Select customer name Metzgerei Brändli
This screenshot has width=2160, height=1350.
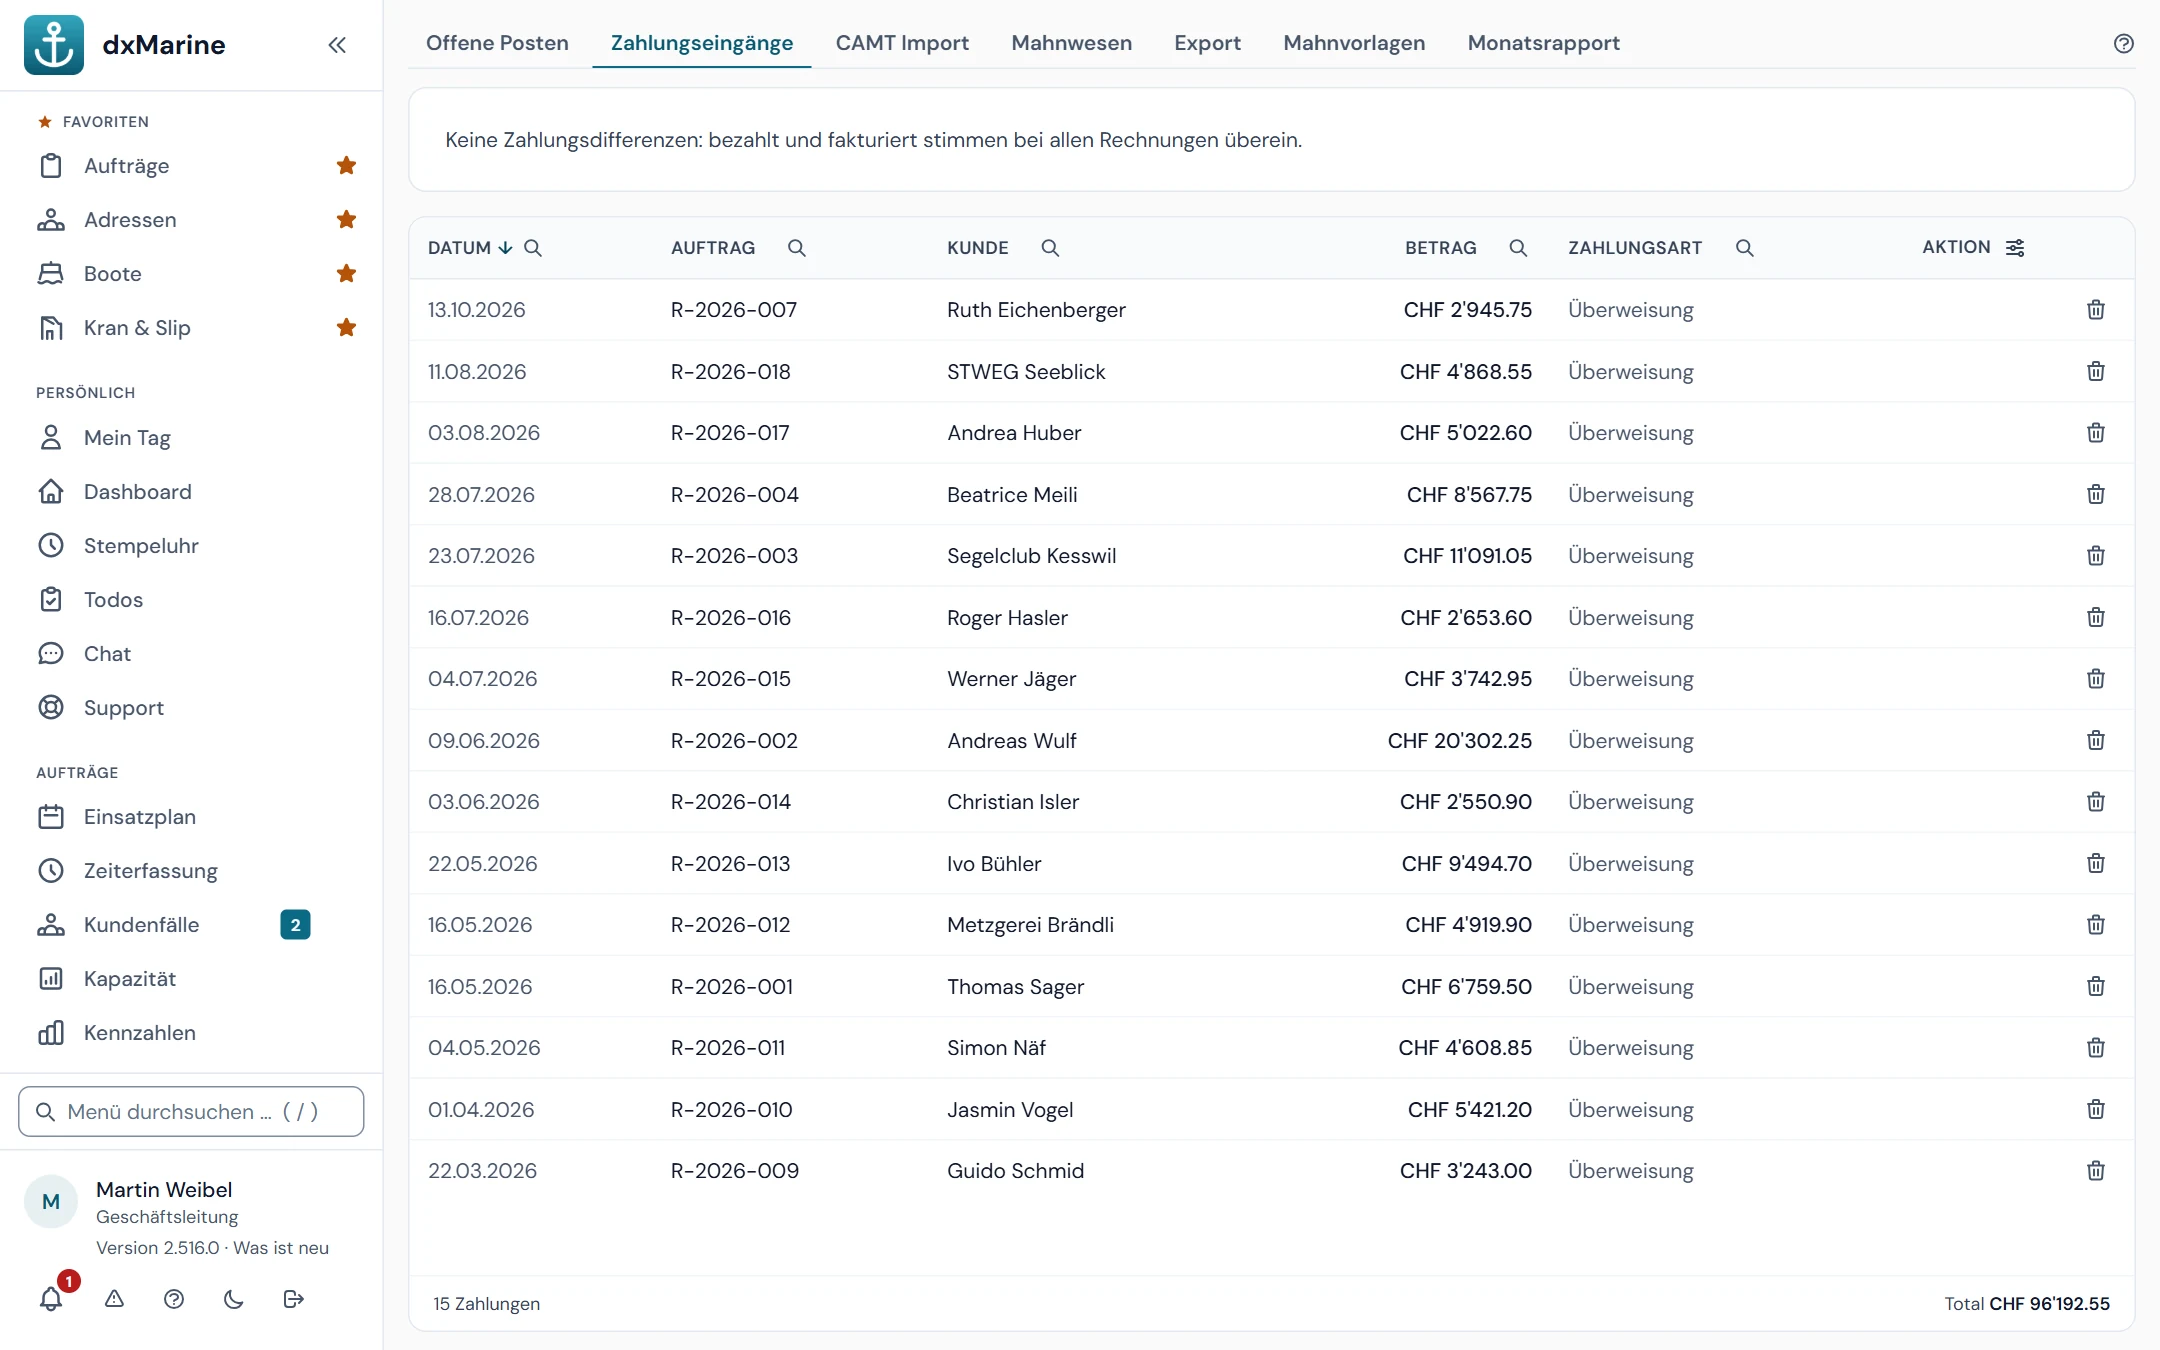pyautogui.click(x=1030, y=925)
